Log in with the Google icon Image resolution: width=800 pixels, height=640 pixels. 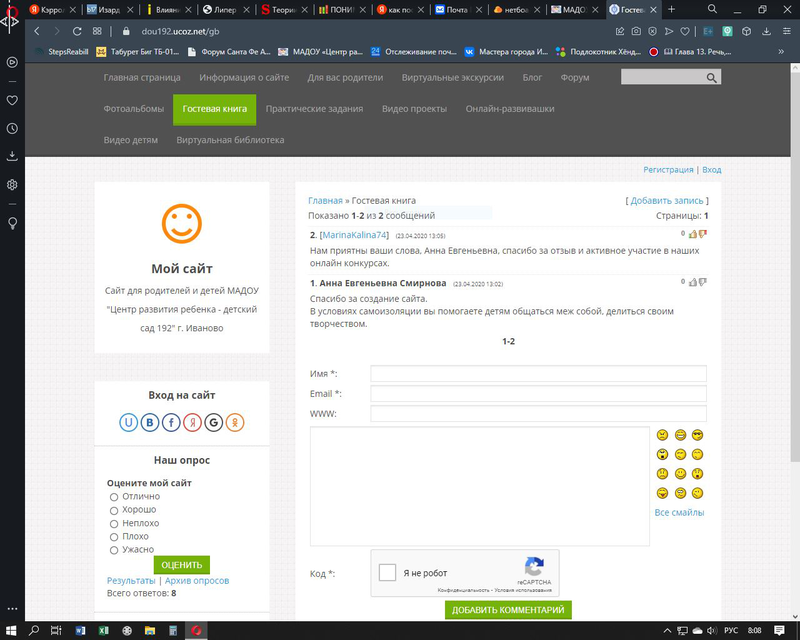(214, 422)
